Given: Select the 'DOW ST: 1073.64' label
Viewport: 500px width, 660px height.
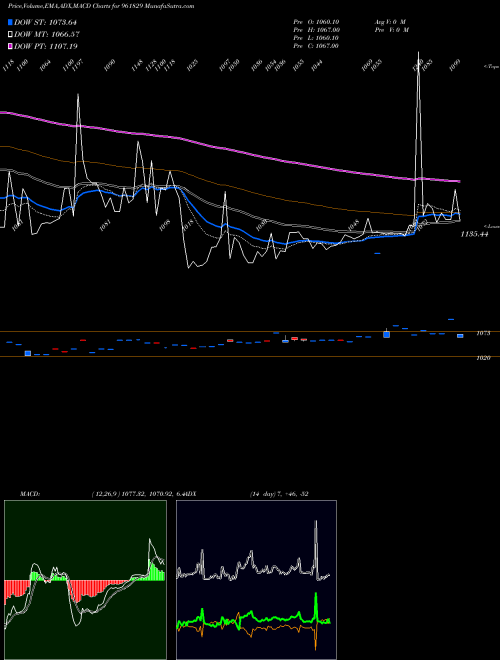Looking at the screenshot, I should 45,22.
